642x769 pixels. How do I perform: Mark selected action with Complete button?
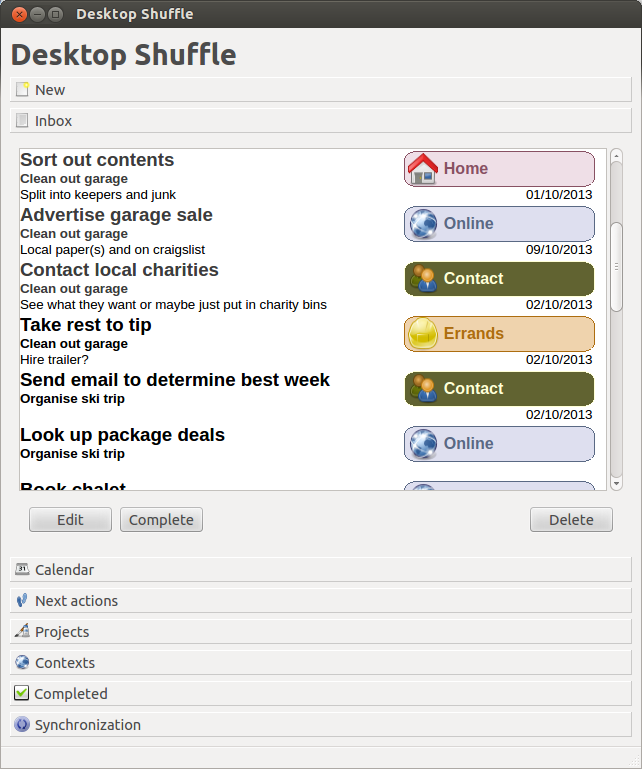click(161, 520)
